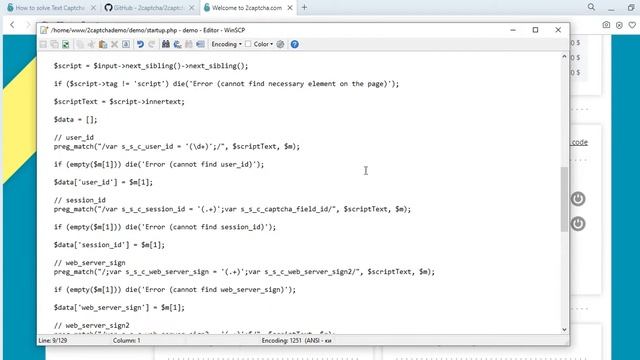Click the browser search magnifier icon
Image resolution: width=640 pixels, height=360 pixels.
pyautogui.click(x=591, y=7)
